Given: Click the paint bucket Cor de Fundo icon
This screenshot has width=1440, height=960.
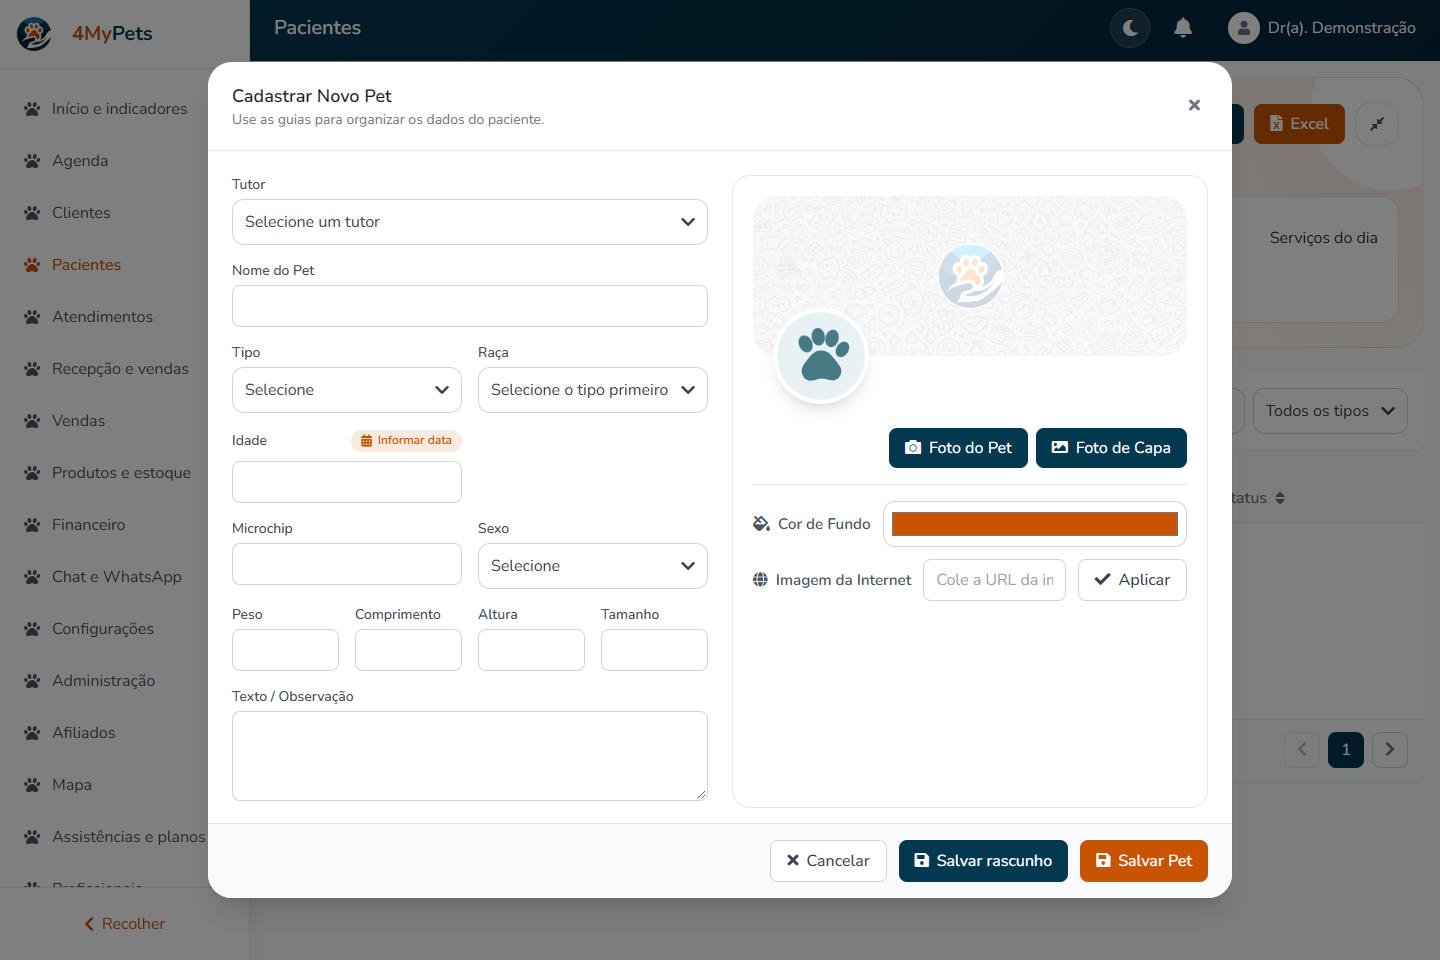Looking at the screenshot, I should pyautogui.click(x=761, y=524).
